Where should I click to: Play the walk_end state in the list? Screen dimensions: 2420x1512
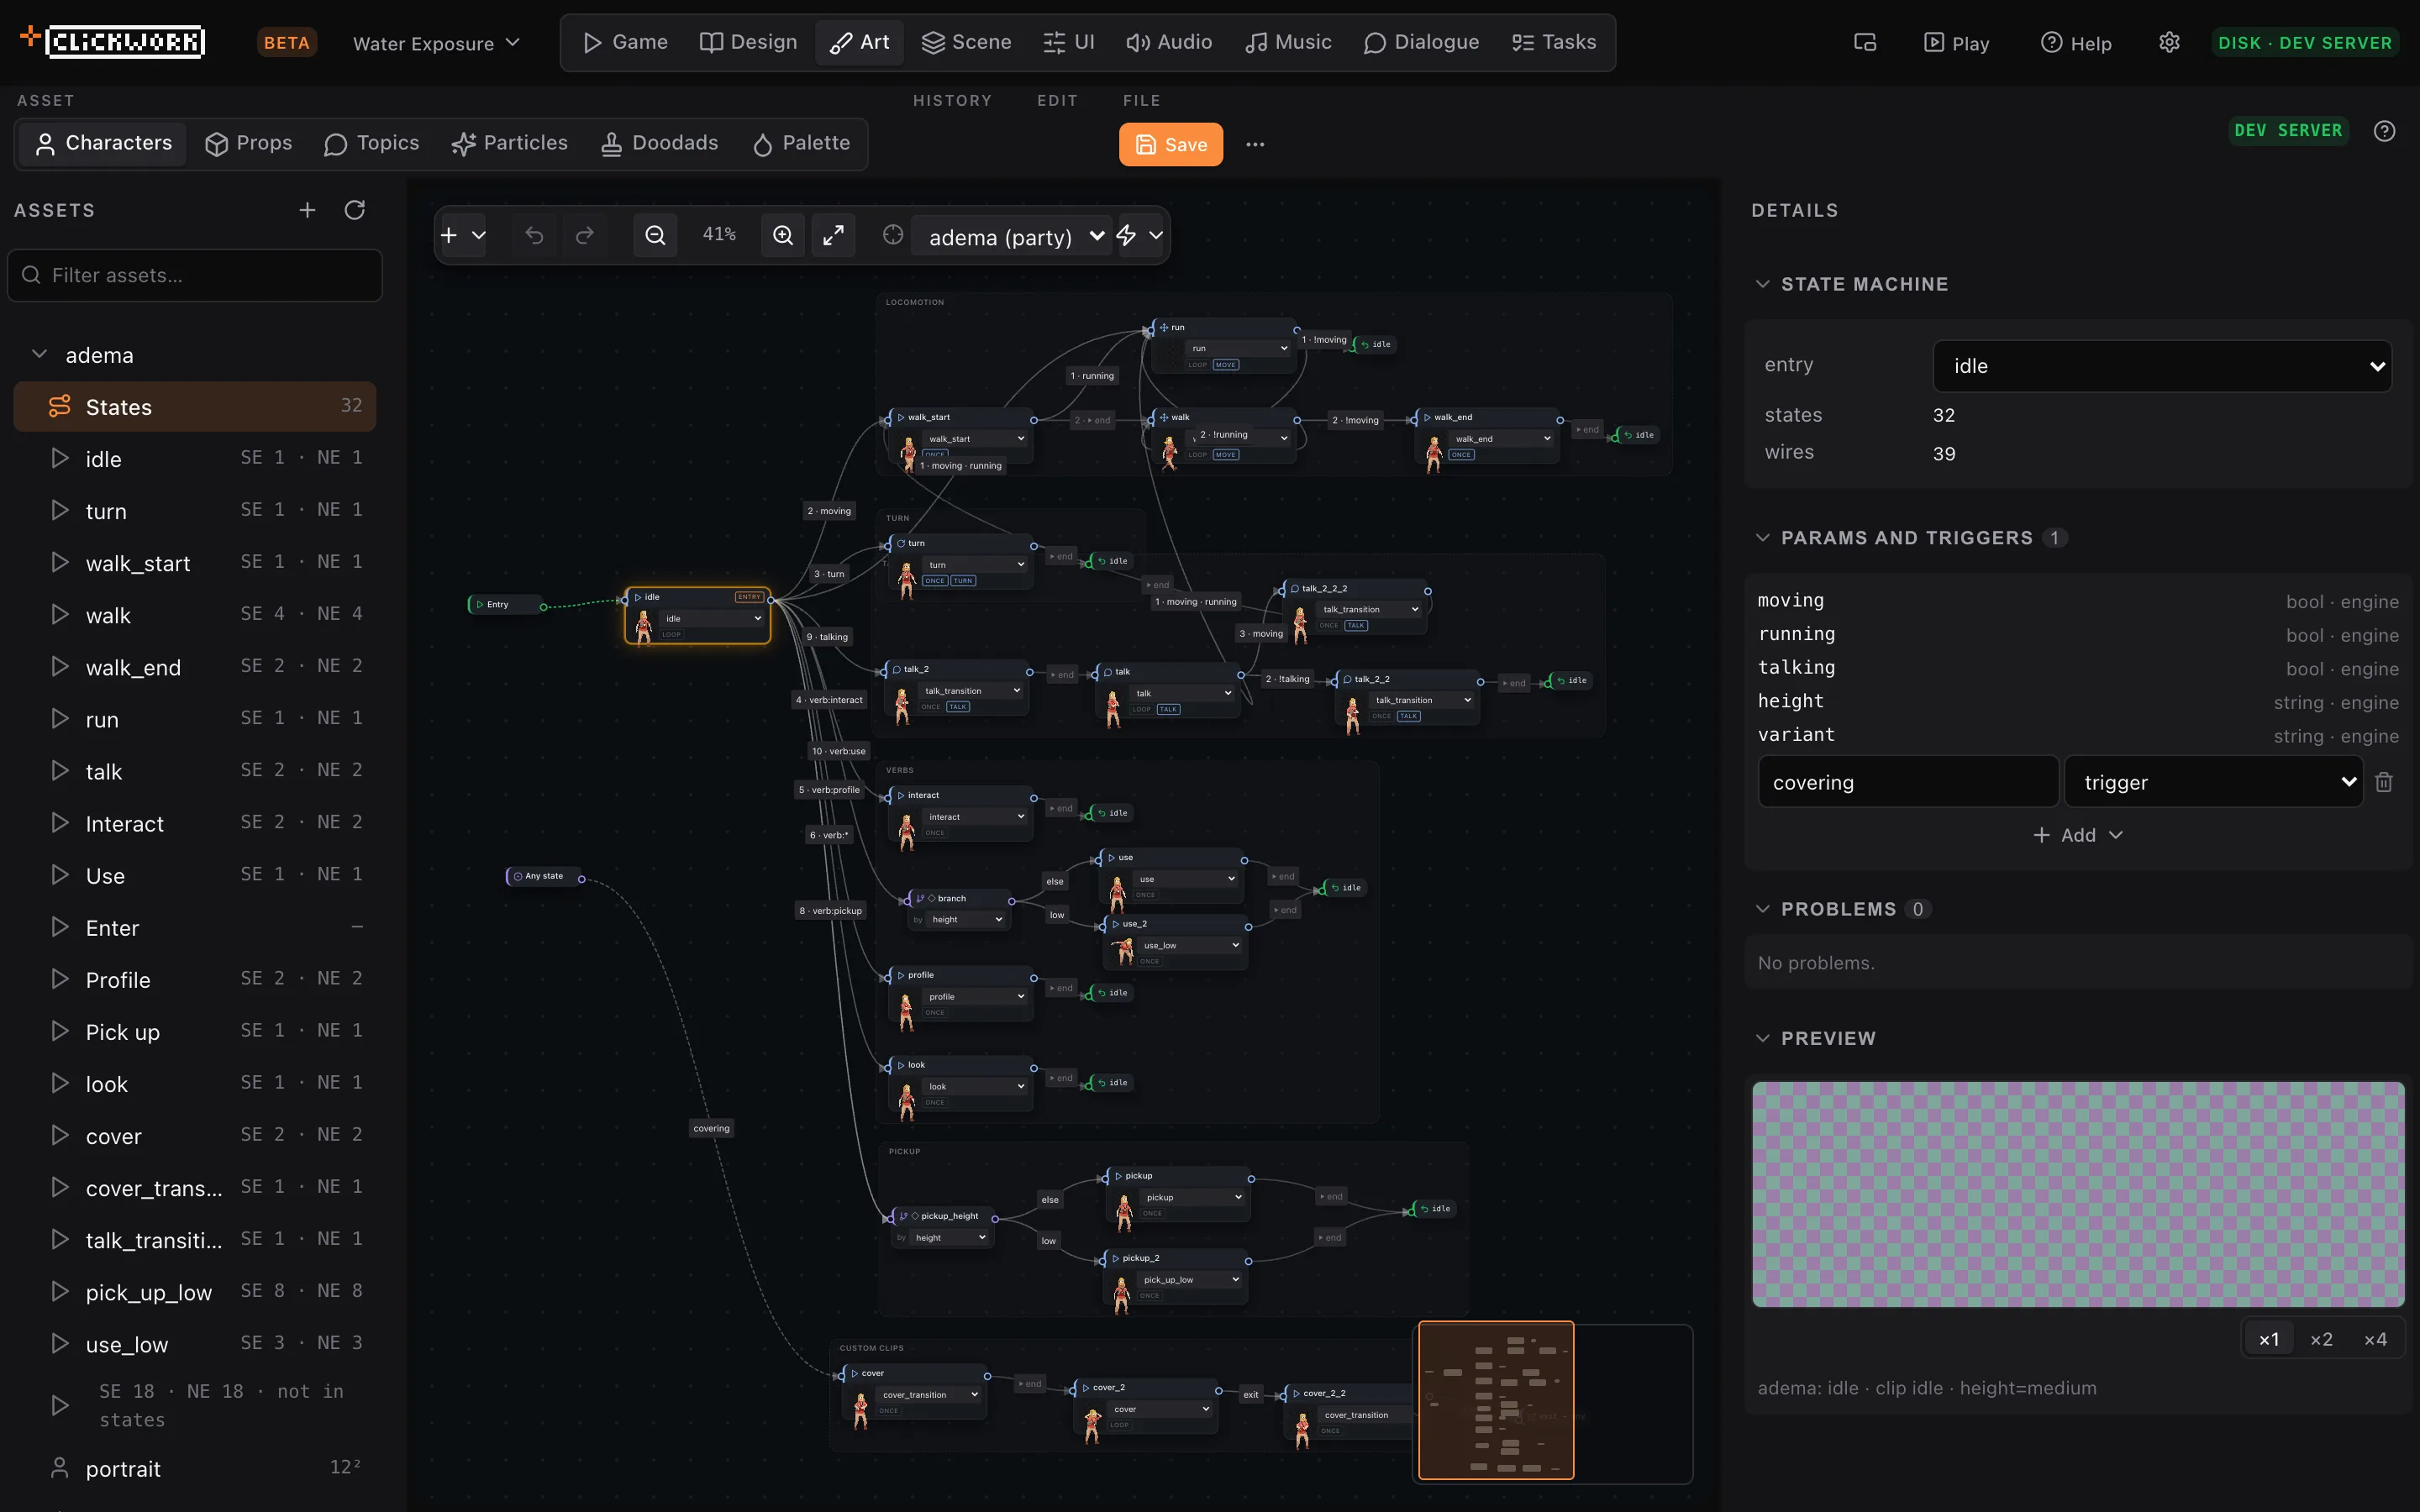(x=60, y=666)
